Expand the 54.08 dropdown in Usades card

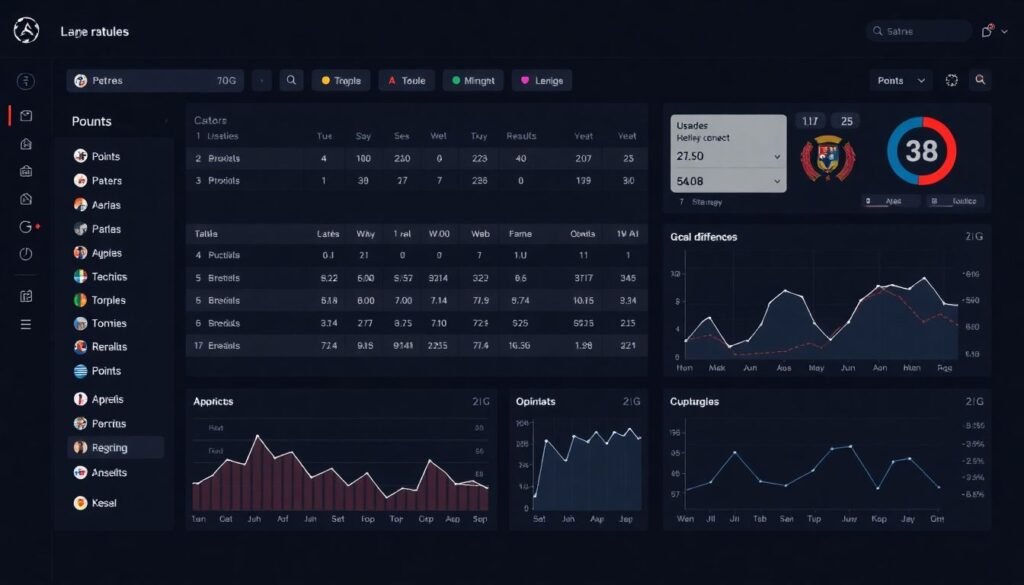point(729,181)
